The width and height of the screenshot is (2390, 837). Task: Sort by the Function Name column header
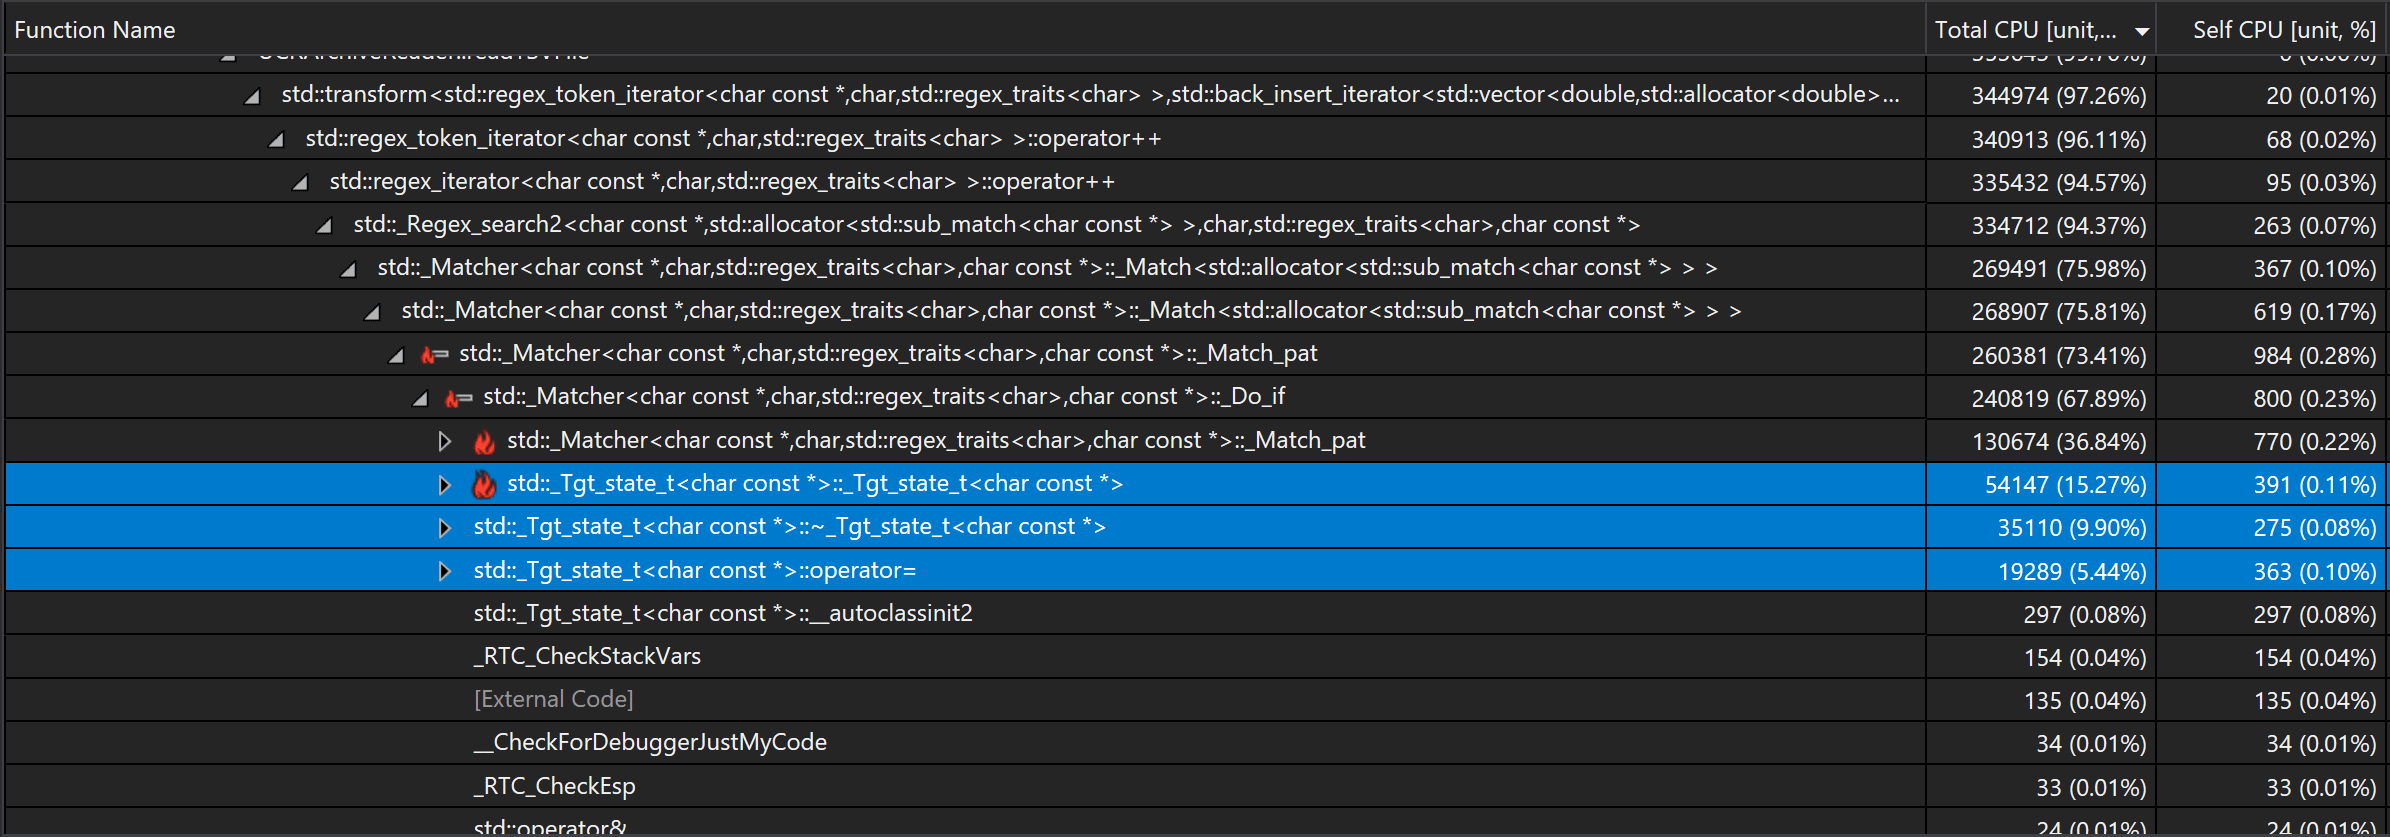pyautogui.click(x=95, y=30)
